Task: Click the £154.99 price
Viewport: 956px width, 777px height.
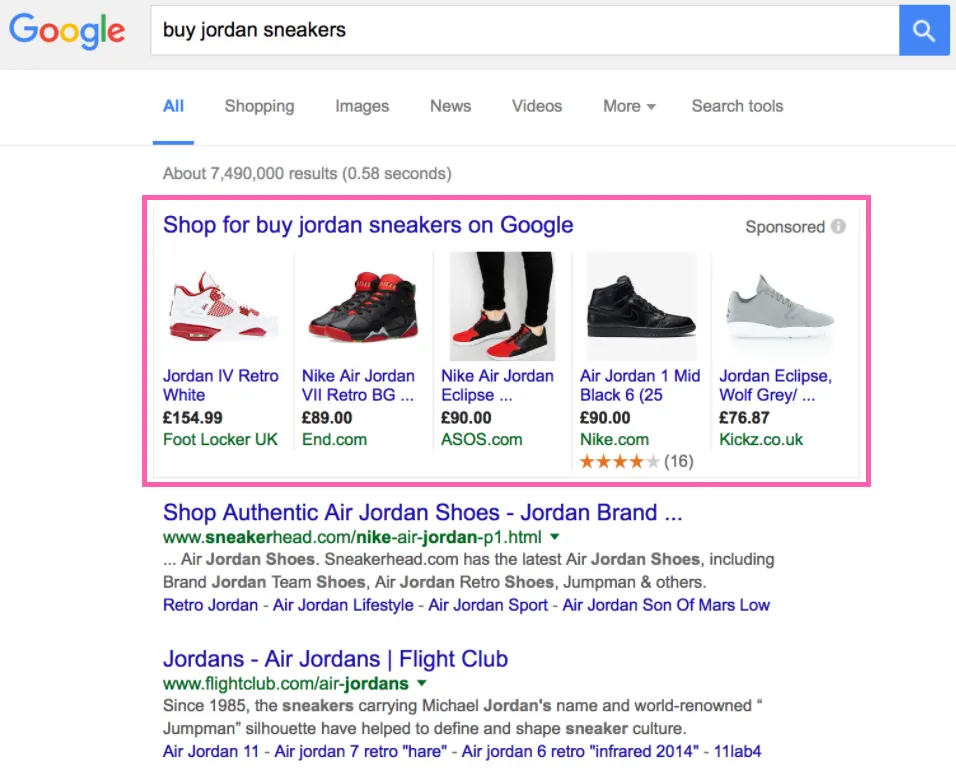Action: click(193, 418)
